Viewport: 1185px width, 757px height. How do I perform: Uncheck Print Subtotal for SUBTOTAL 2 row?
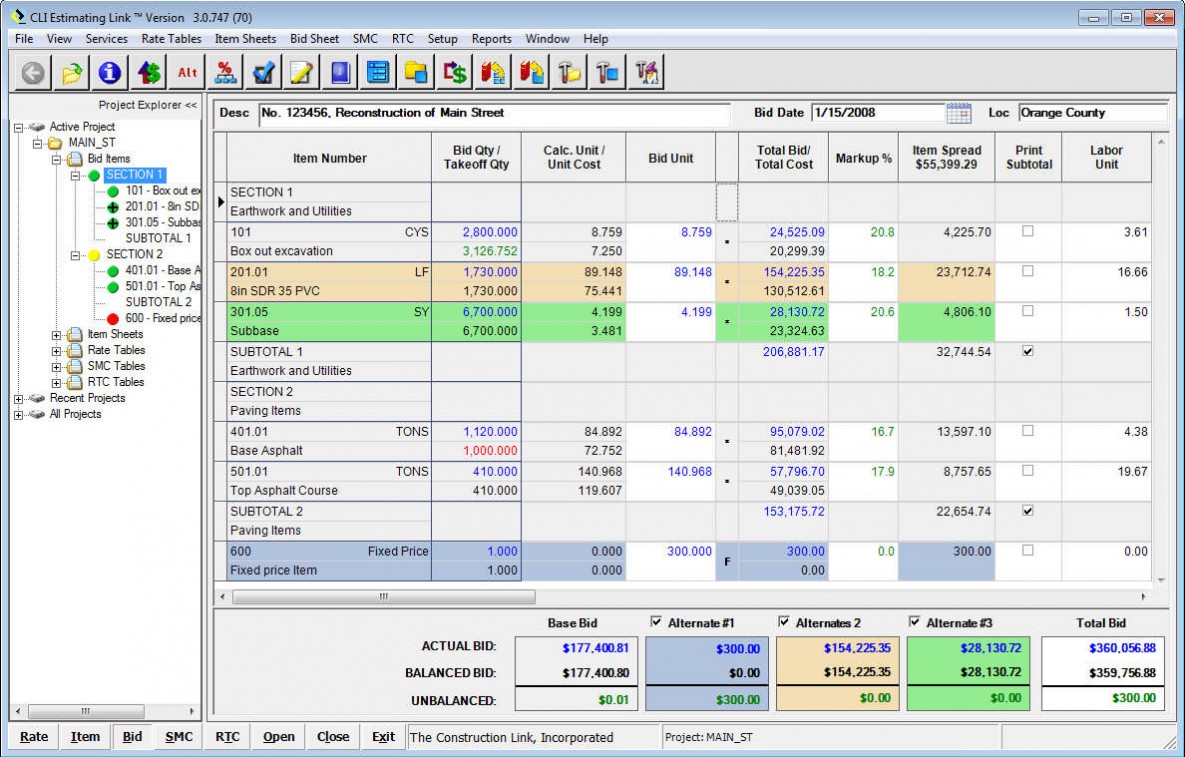[1028, 510]
